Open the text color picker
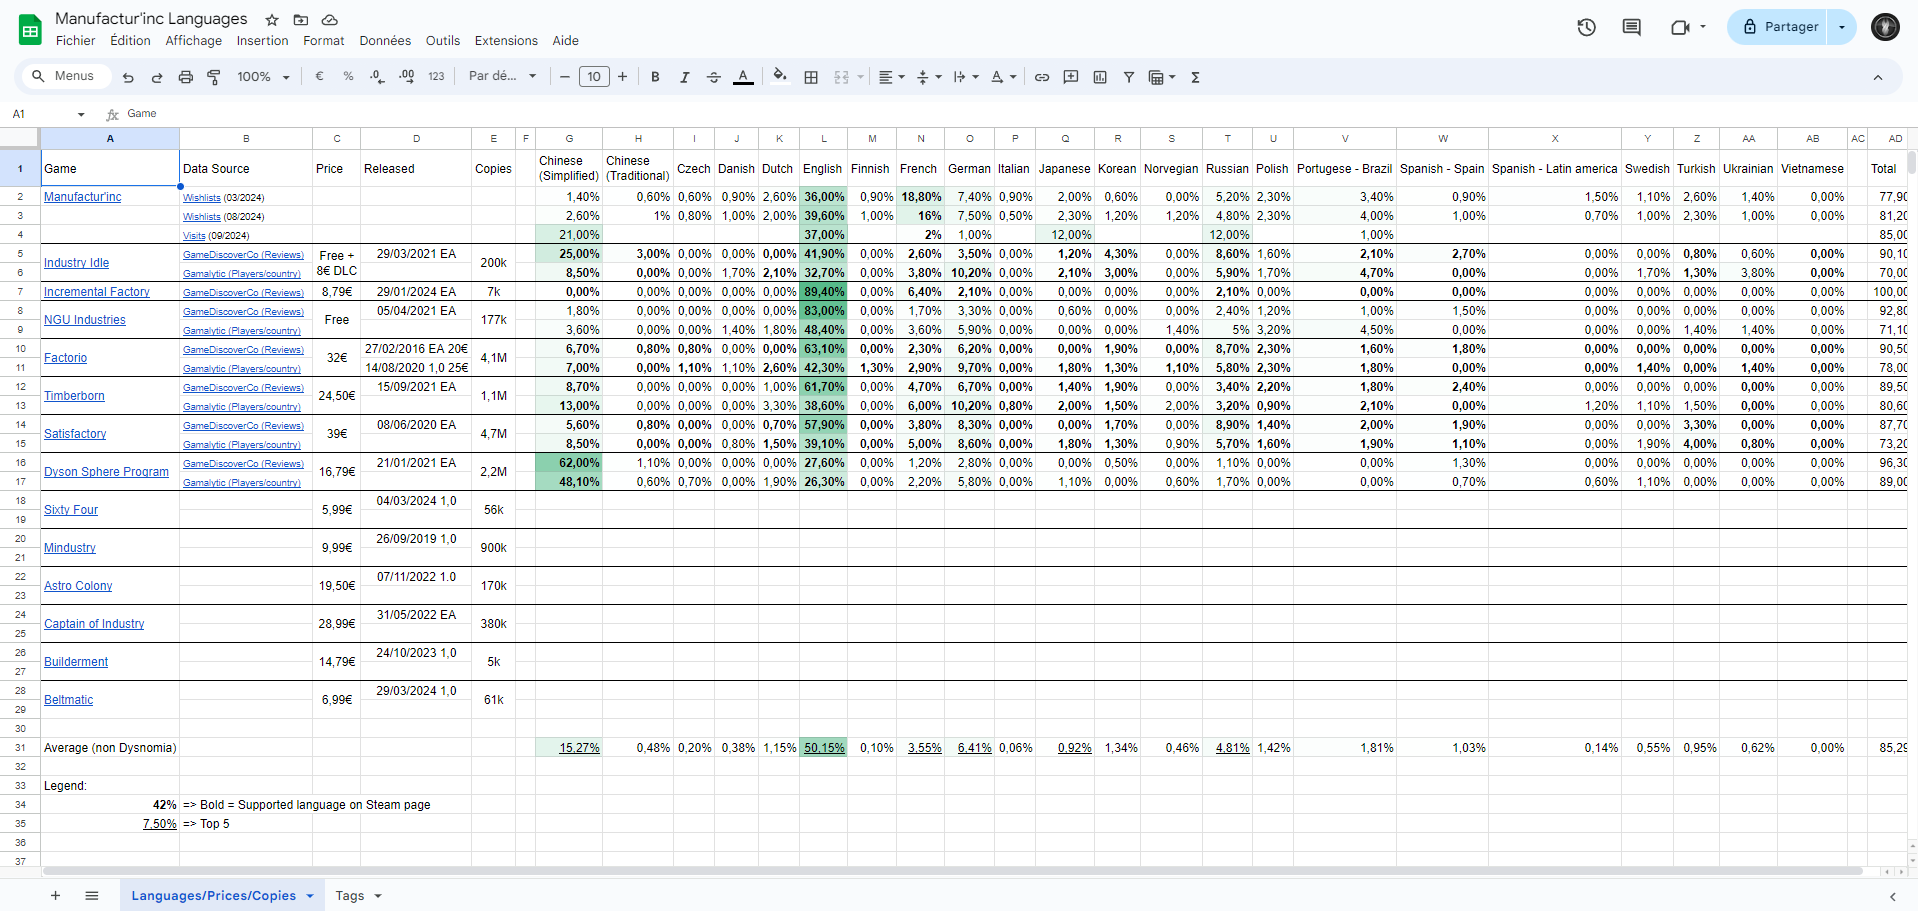1918x911 pixels. coord(743,77)
